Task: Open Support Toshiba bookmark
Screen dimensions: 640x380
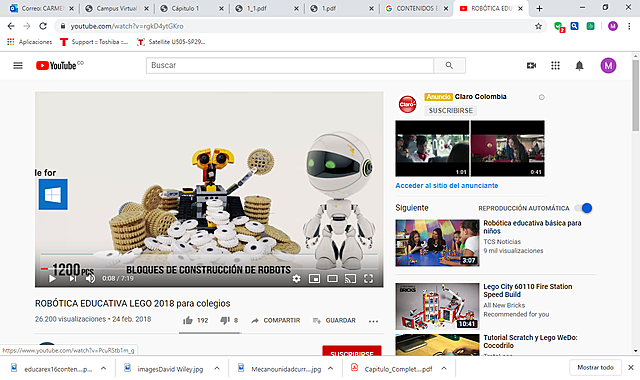Action: [x=94, y=42]
